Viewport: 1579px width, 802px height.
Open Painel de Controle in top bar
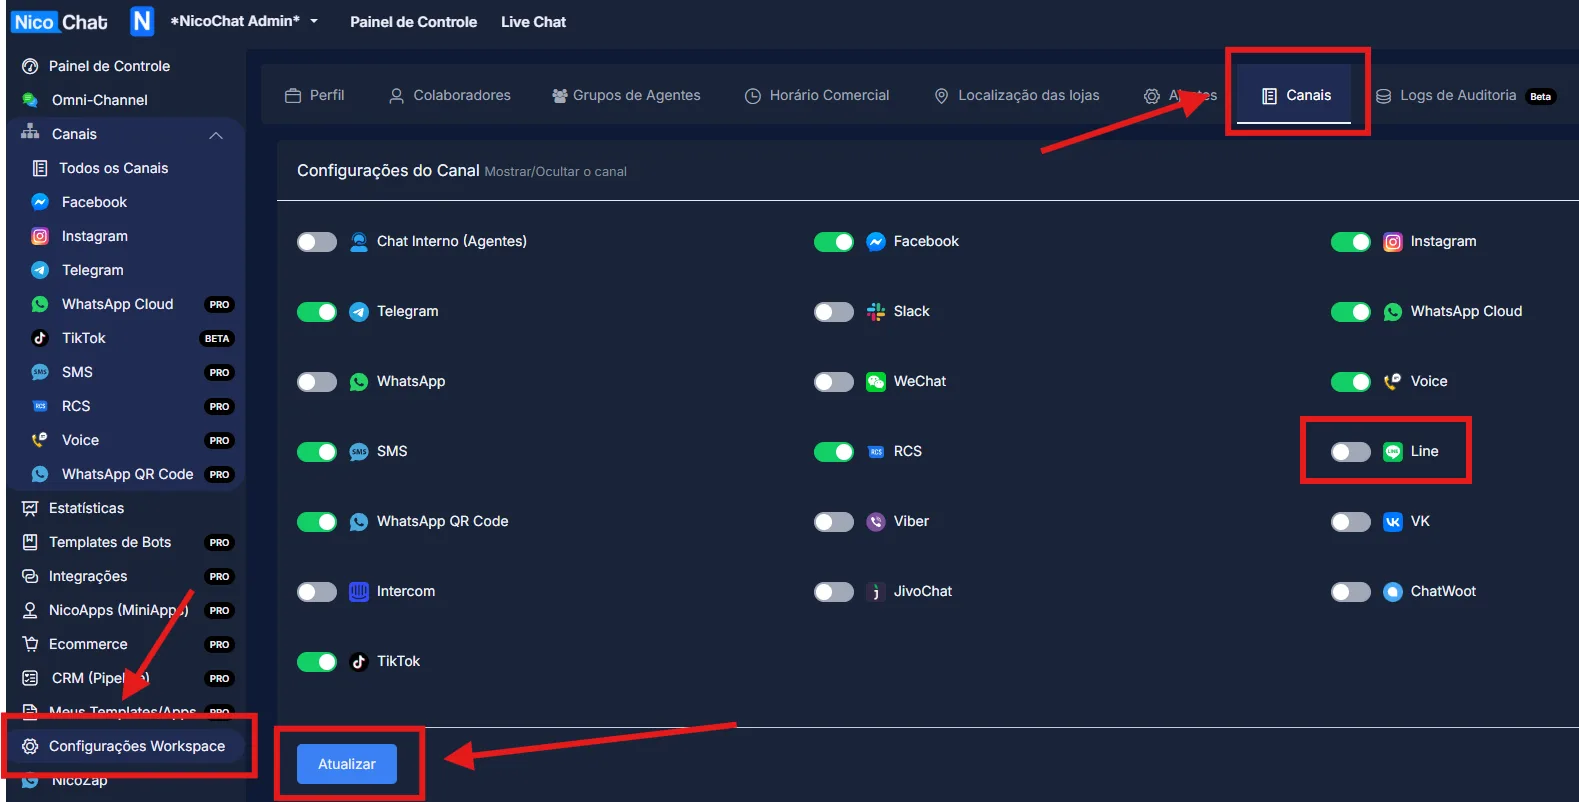413,22
